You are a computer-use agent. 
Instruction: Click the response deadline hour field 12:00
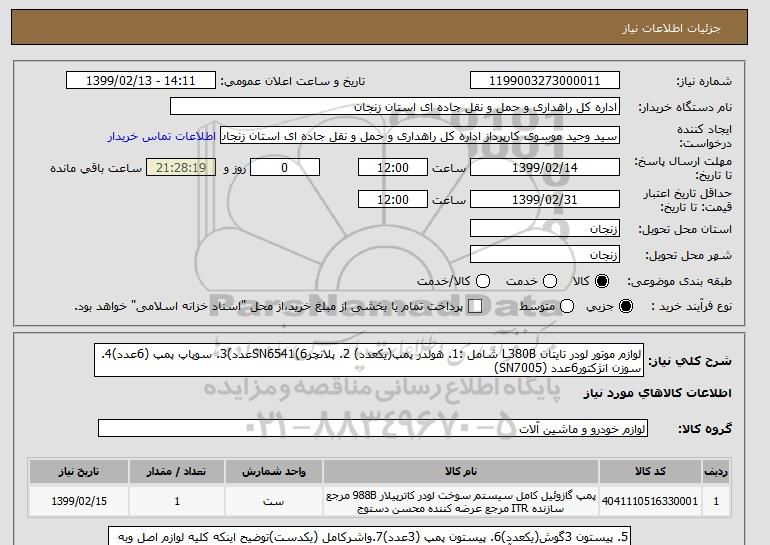point(393,167)
